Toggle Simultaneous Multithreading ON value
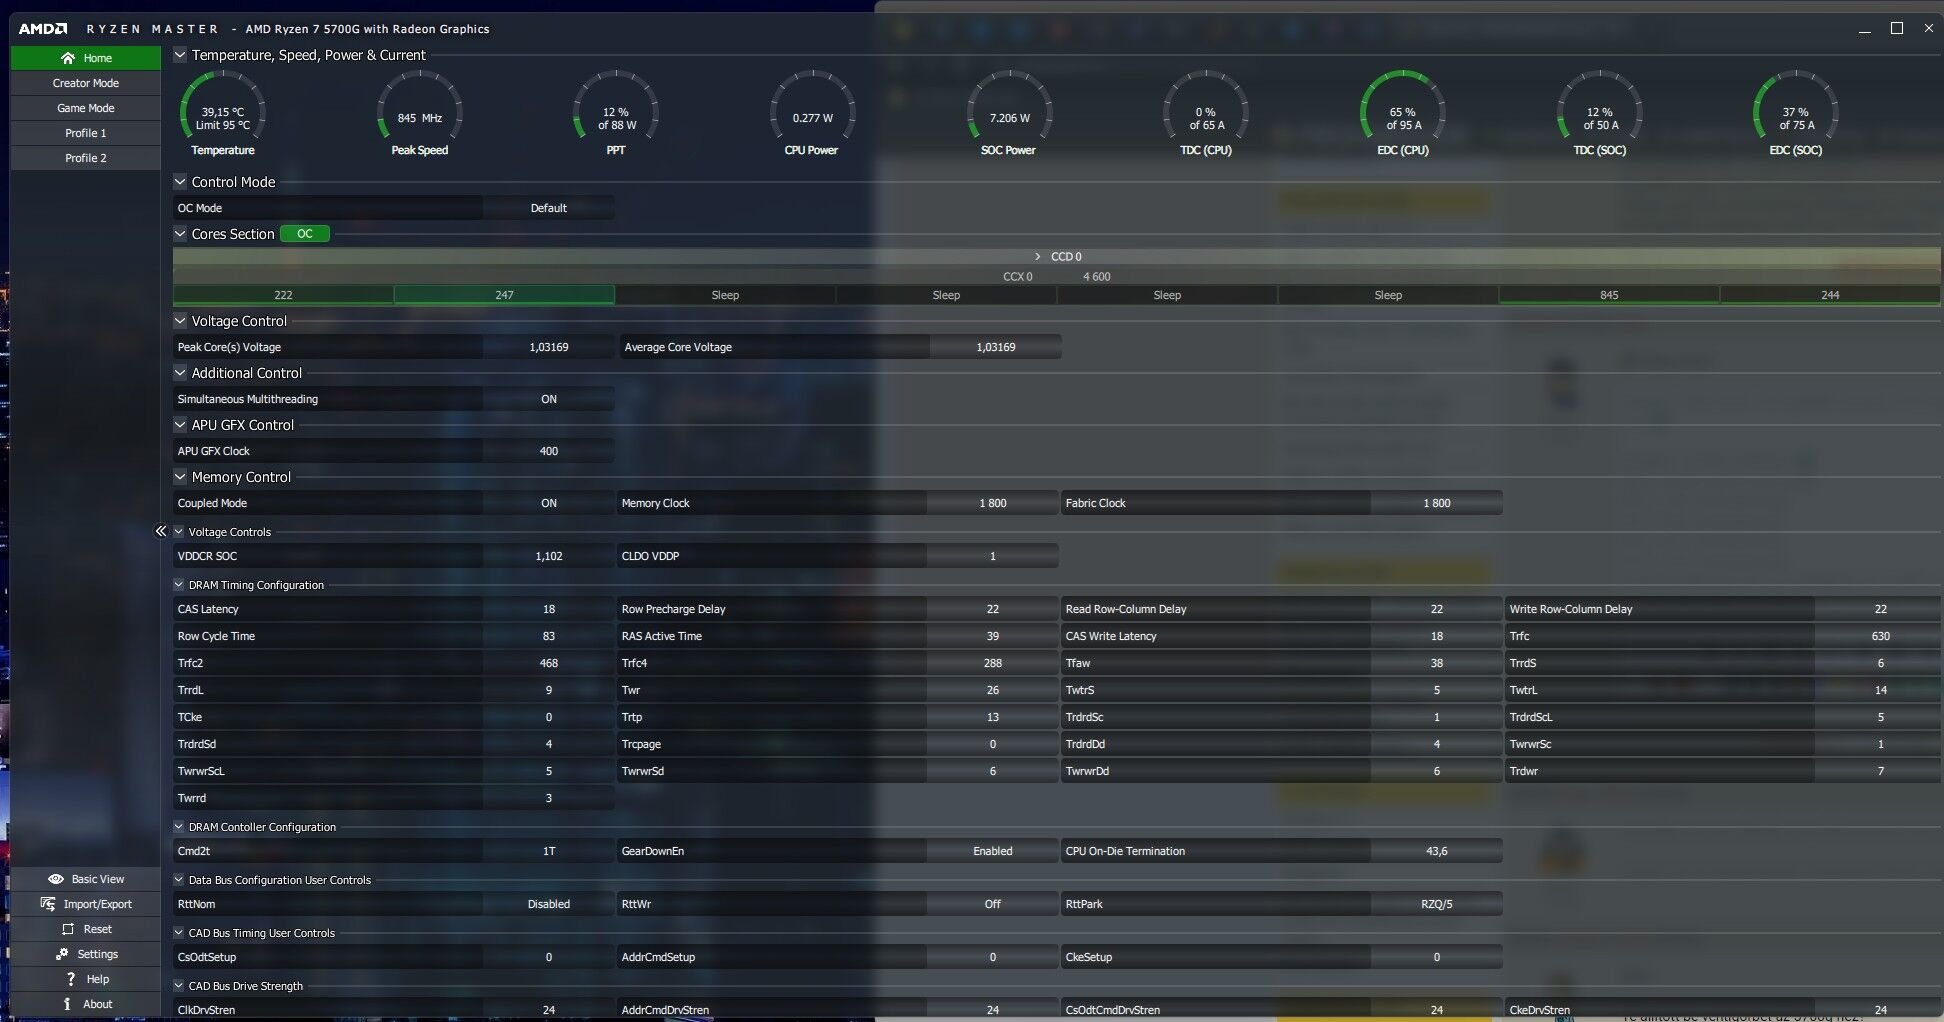The image size is (1944, 1022). tap(549, 399)
